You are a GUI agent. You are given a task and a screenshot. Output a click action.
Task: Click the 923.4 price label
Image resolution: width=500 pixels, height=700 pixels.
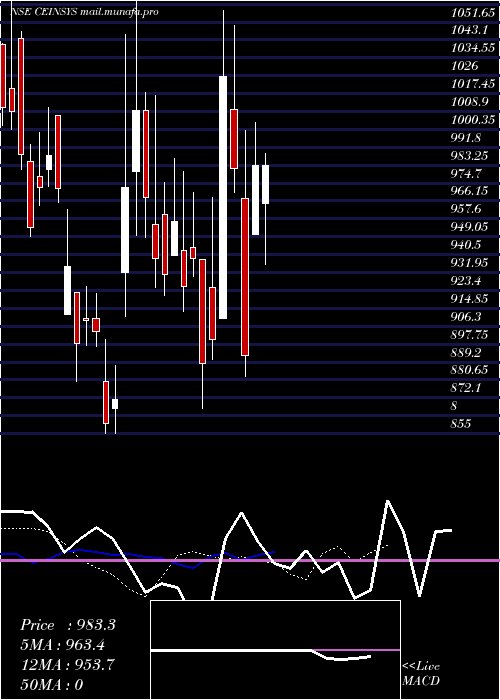pyautogui.click(x=466, y=280)
